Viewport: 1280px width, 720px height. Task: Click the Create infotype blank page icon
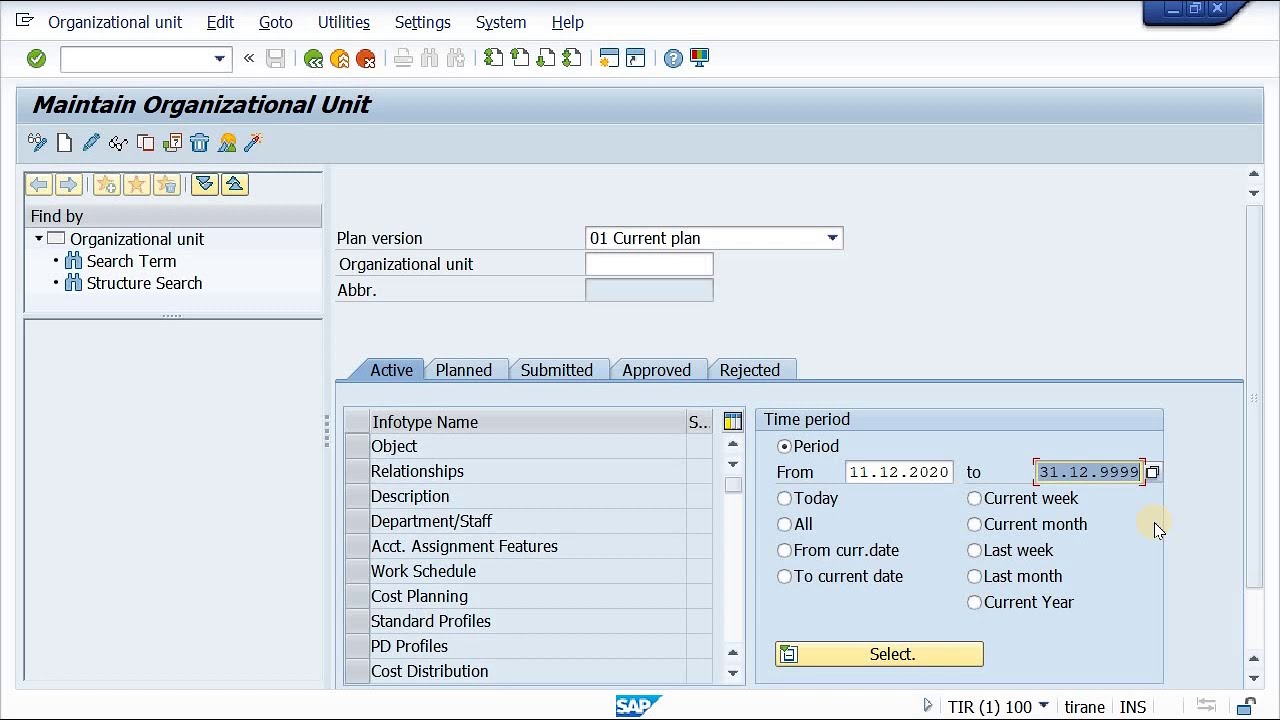pyautogui.click(x=65, y=143)
